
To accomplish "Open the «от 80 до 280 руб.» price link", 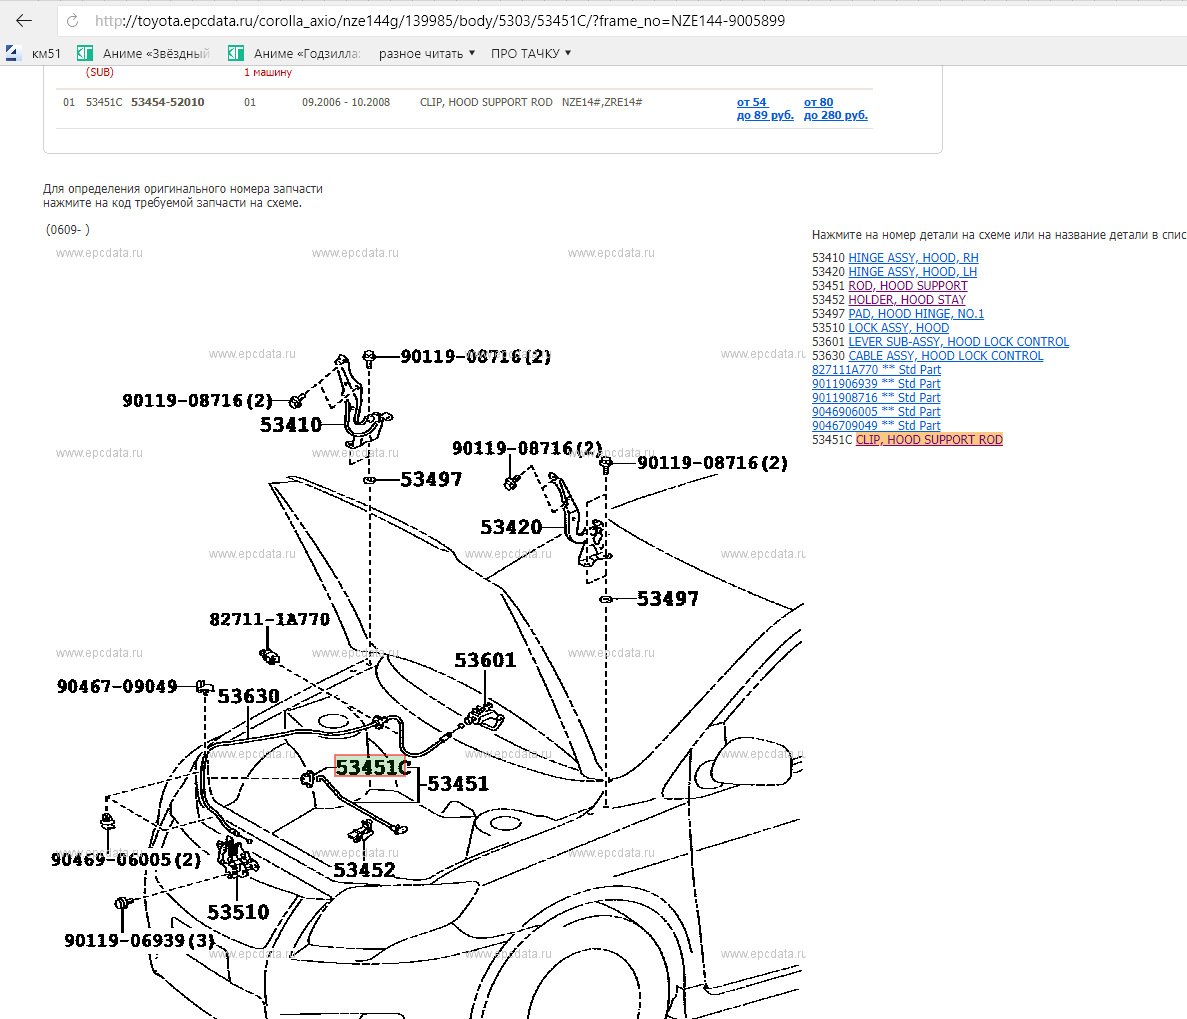I will [x=835, y=108].
